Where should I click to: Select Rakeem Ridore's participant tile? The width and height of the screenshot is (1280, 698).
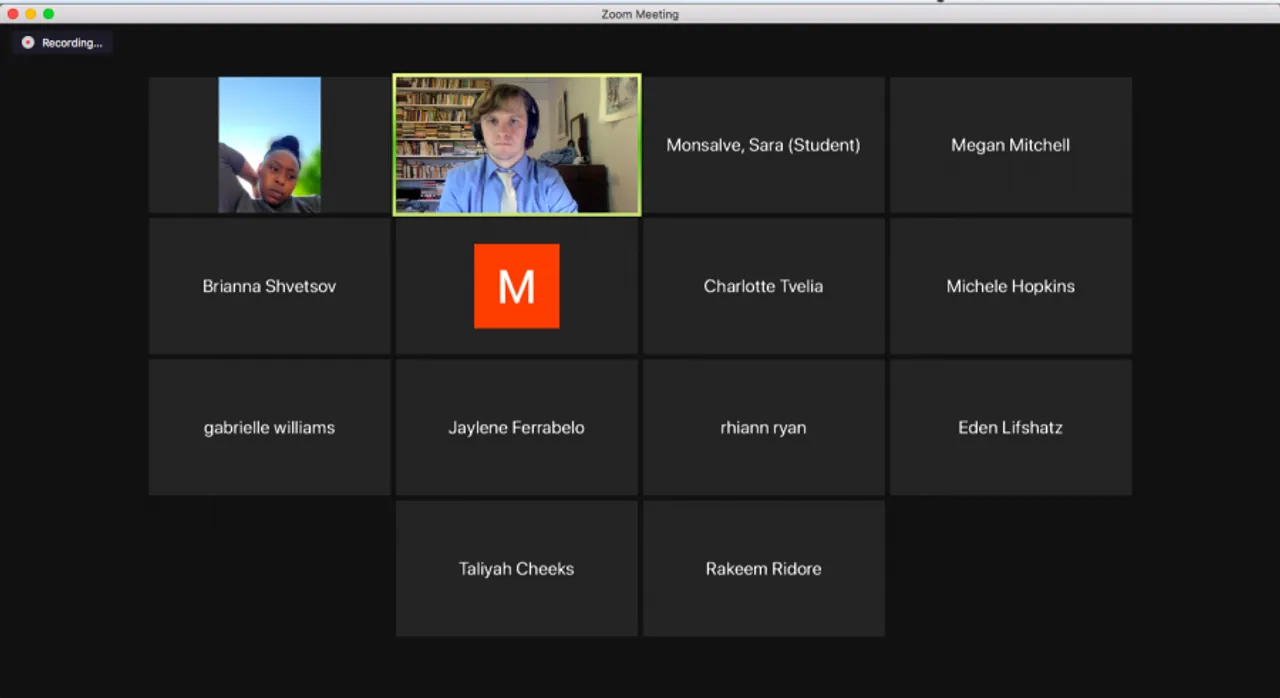tap(763, 568)
